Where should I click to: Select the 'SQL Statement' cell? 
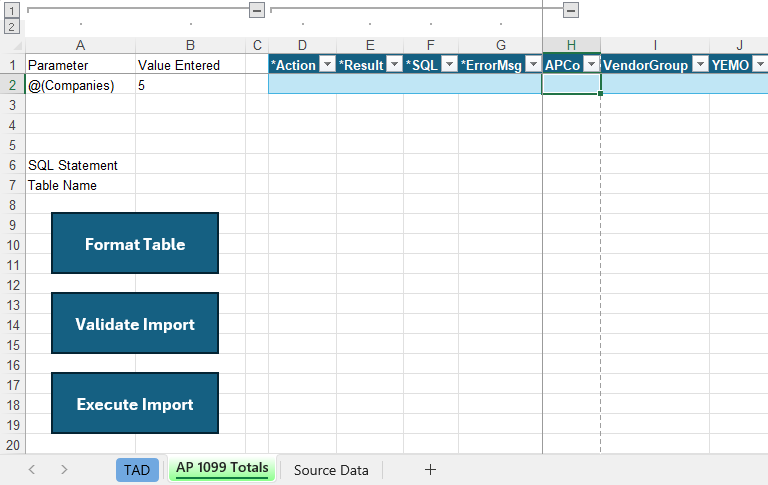(80, 165)
